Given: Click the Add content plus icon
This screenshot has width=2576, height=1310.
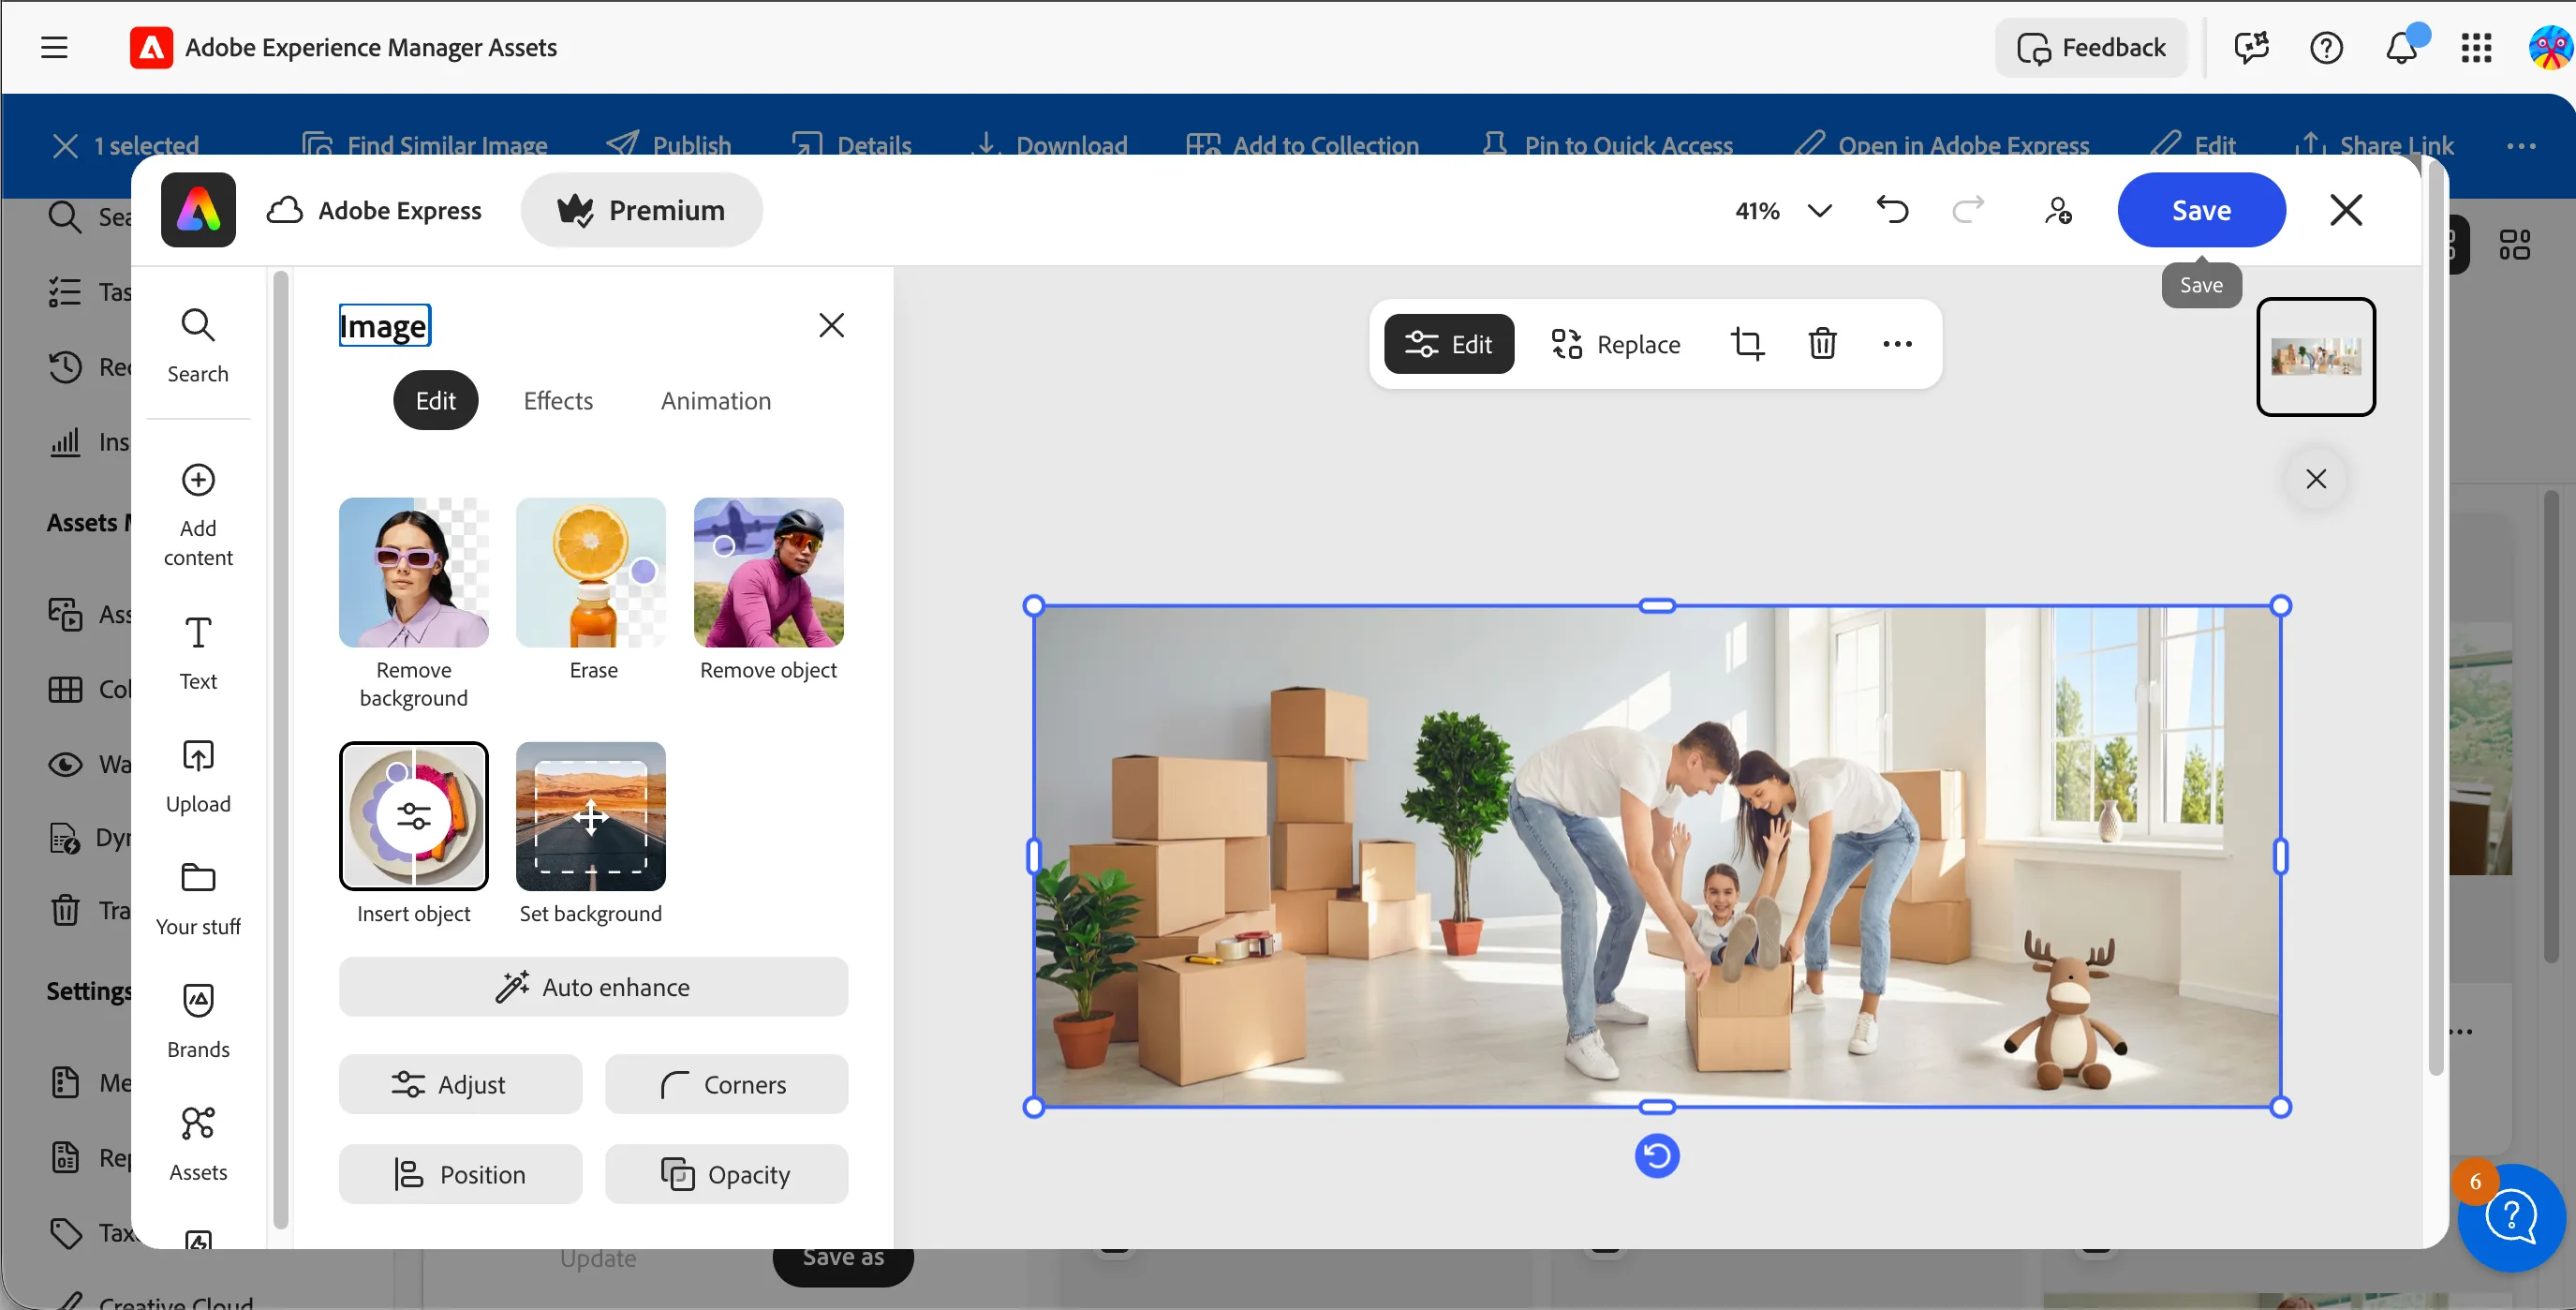Looking at the screenshot, I should click(x=198, y=480).
